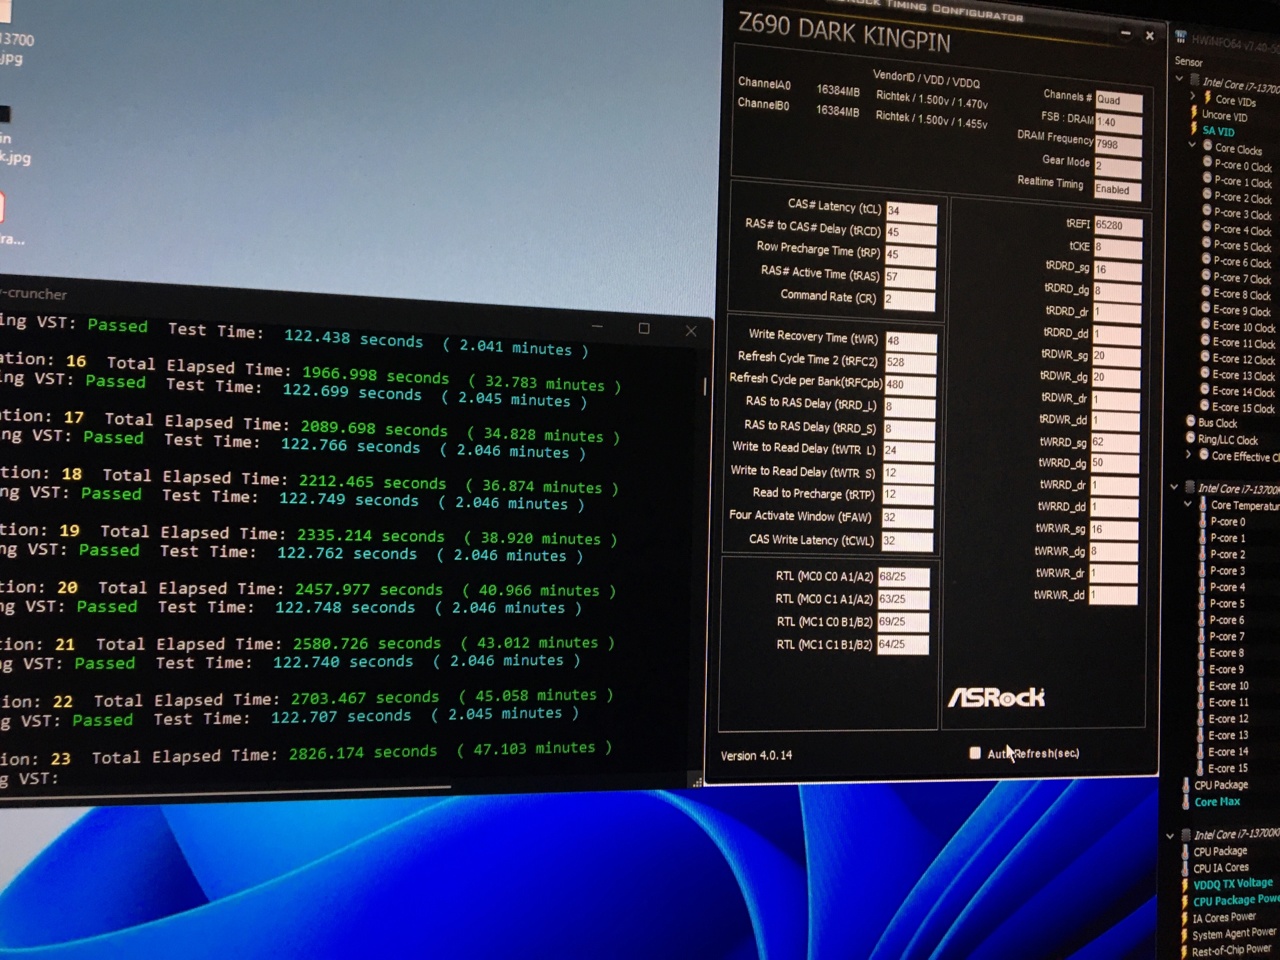Click the RTL (MC0 C0 A1/A2) value field
1280x960 pixels.
(903, 577)
